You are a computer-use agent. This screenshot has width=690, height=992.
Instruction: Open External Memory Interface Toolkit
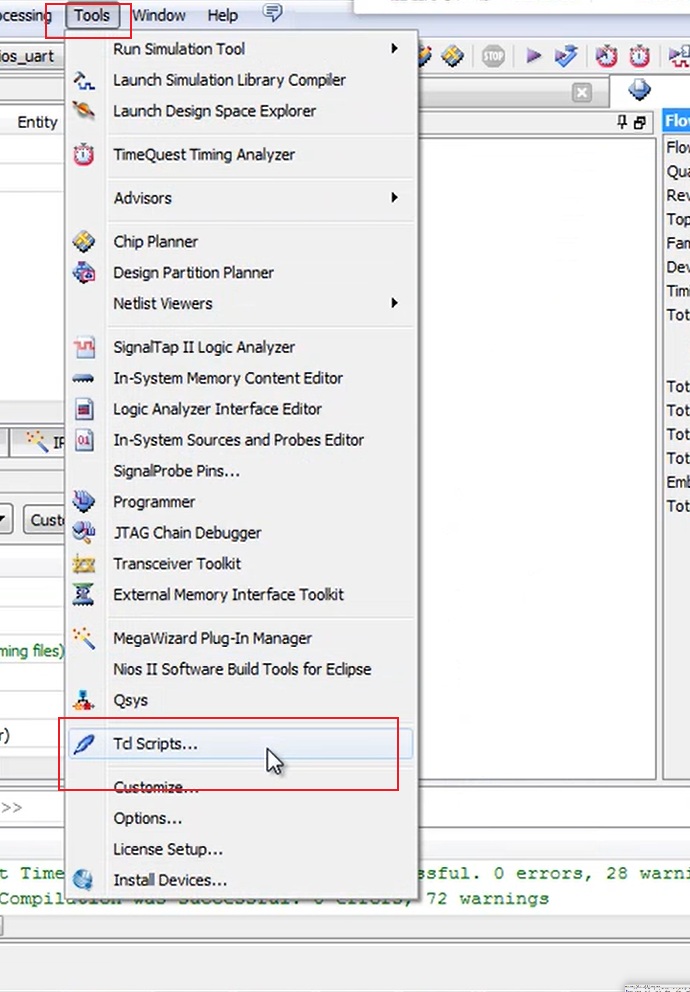(241, 595)
